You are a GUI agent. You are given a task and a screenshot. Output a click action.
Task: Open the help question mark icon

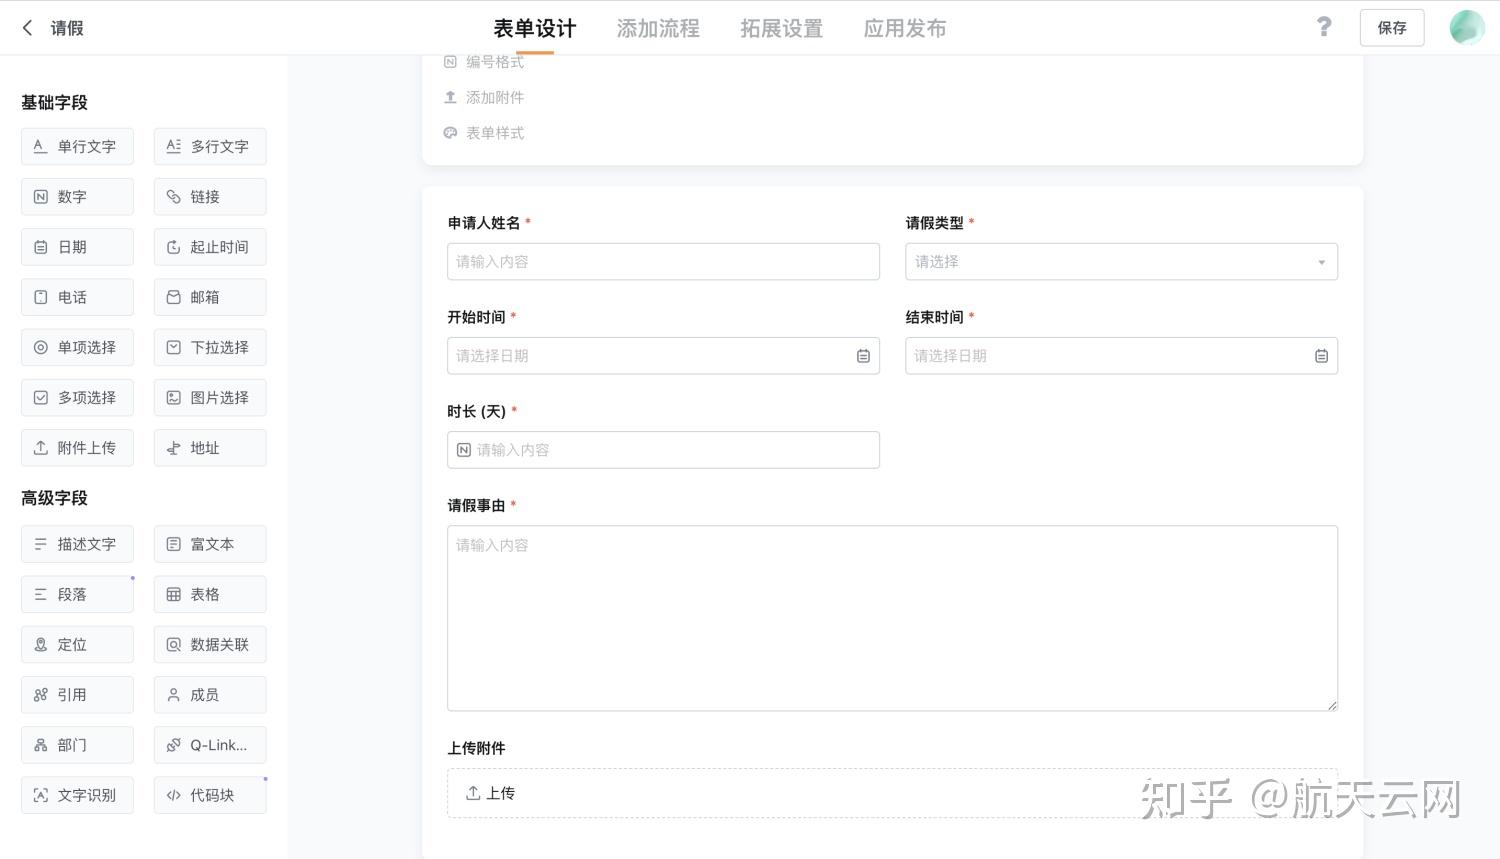click(1324, 27)
